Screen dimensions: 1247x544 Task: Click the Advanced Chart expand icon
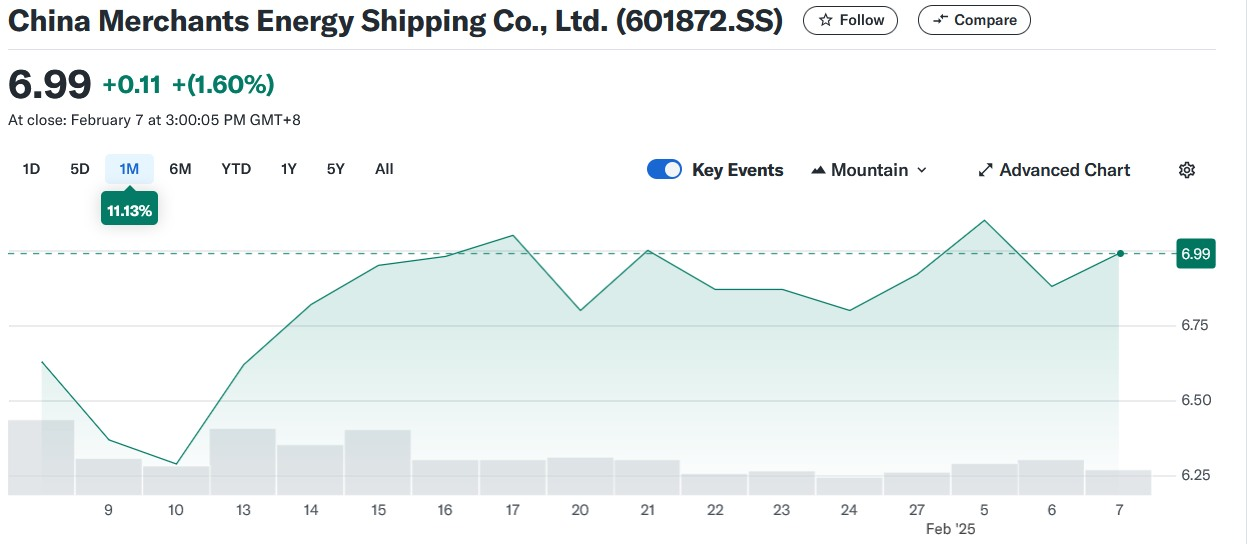point(985,170)
